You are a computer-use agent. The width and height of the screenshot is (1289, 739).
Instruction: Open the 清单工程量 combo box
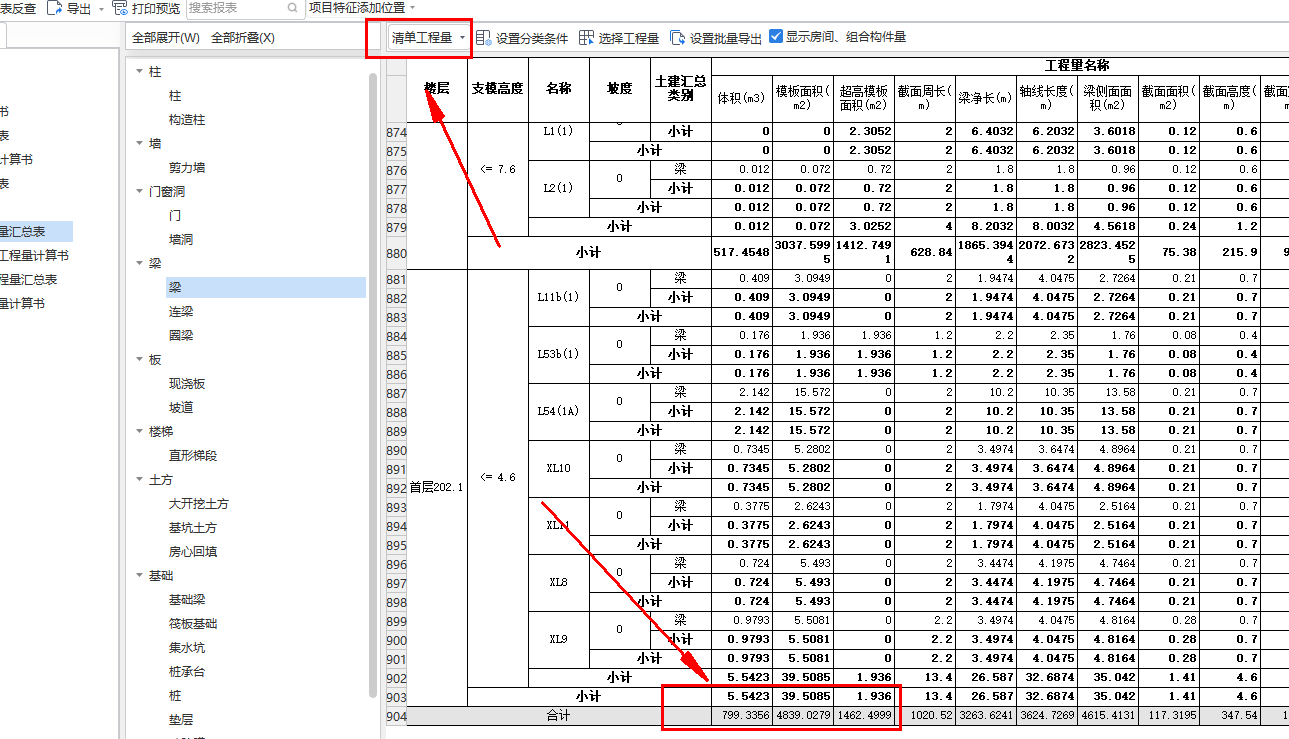click(430, 38)
